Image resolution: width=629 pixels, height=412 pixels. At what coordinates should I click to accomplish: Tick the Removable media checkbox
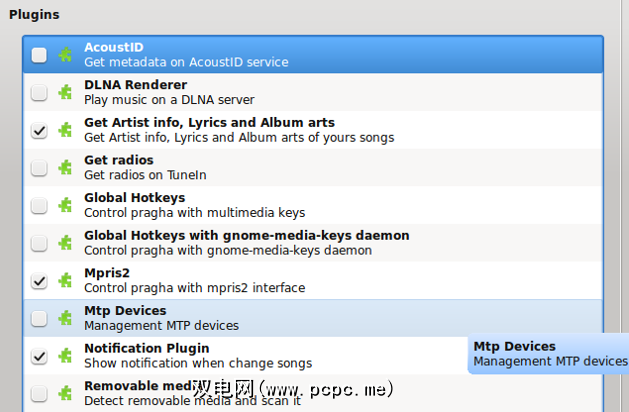[39, 393]
